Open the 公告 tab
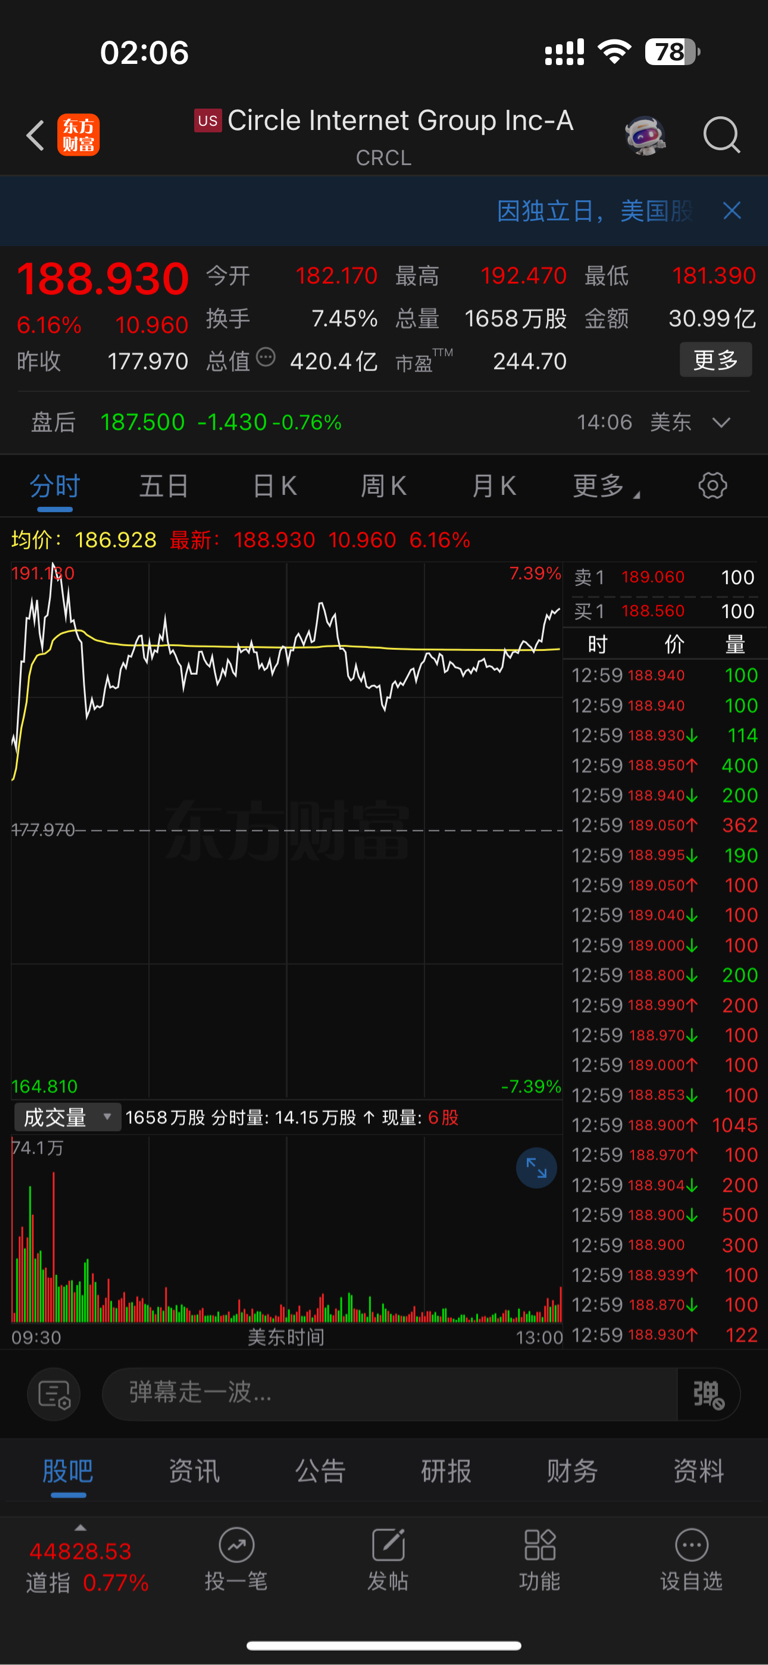Viewport: 768px width, 1665px height. pyautogui.click(x=320, y=1471)
